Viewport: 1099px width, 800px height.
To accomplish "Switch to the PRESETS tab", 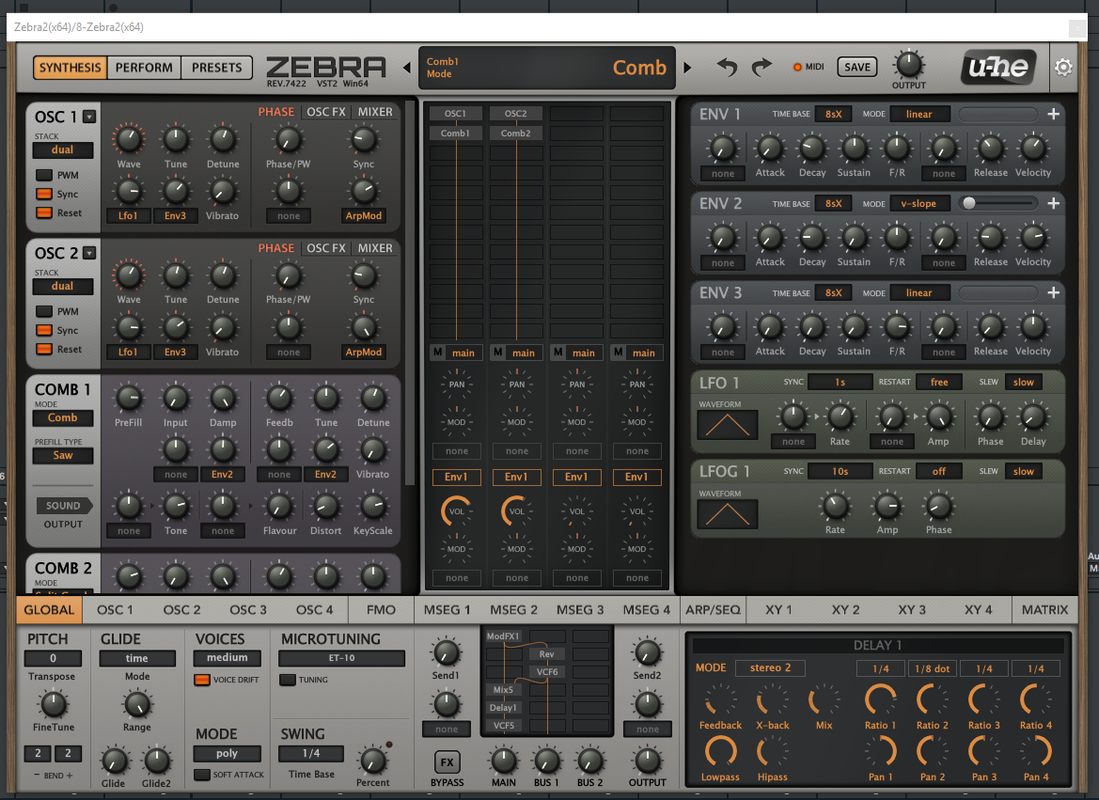I will click(x=217, y=68).
